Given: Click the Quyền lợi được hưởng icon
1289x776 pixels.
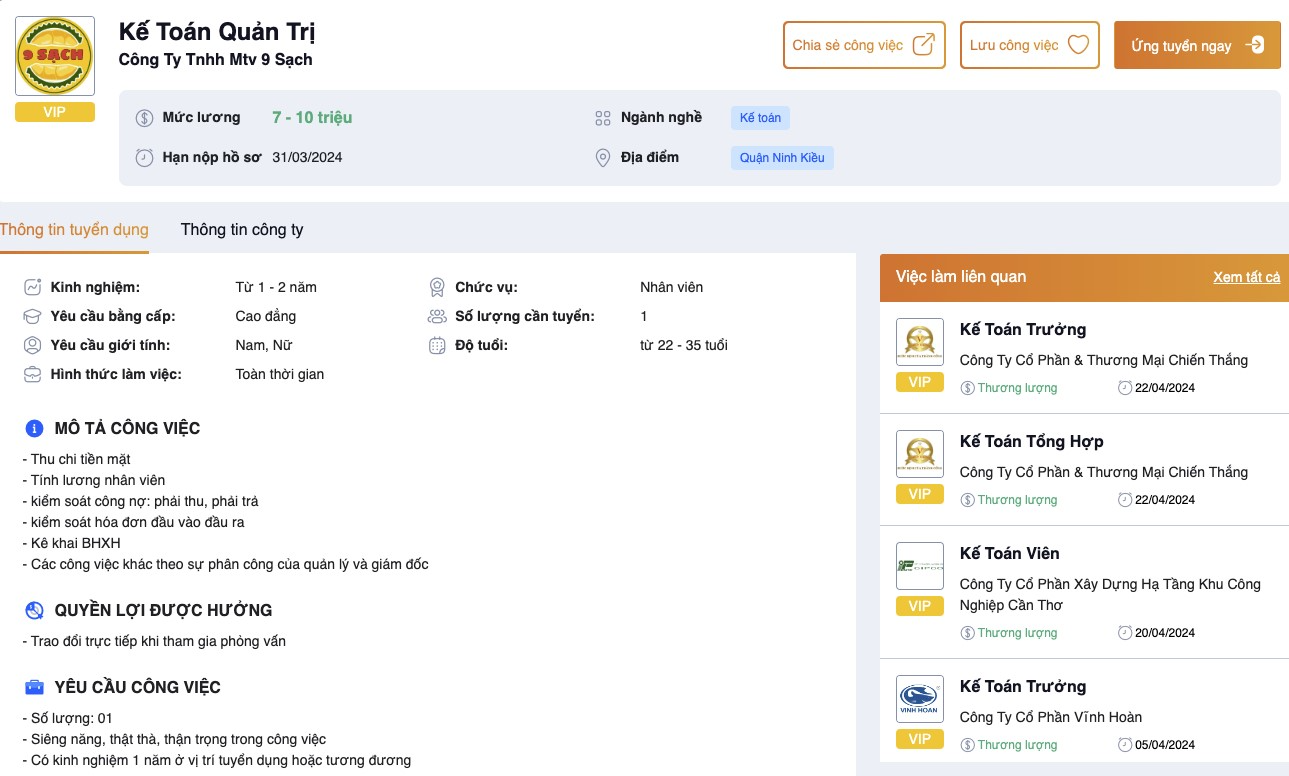Looking at the screenshot, I should coord(34,610).
